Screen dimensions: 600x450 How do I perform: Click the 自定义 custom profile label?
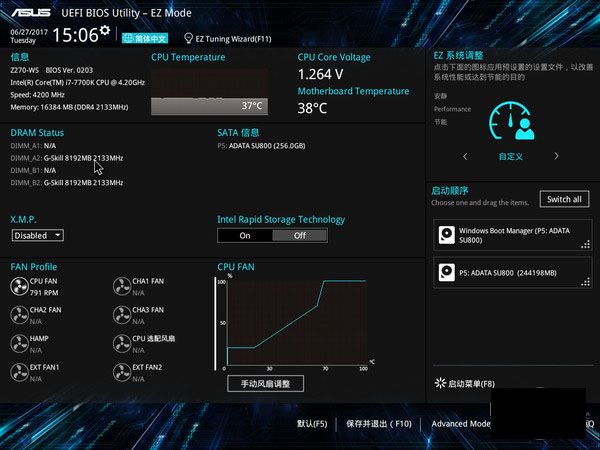[510, 157]
